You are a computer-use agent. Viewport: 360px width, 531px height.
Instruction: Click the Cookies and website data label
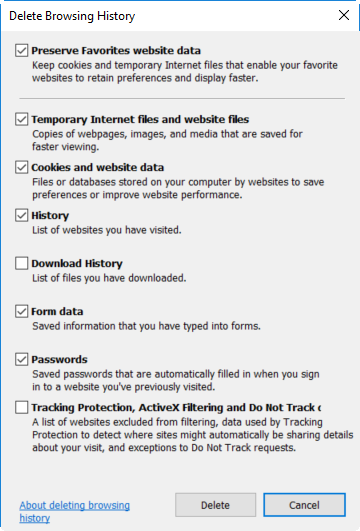tap(98, 168)
